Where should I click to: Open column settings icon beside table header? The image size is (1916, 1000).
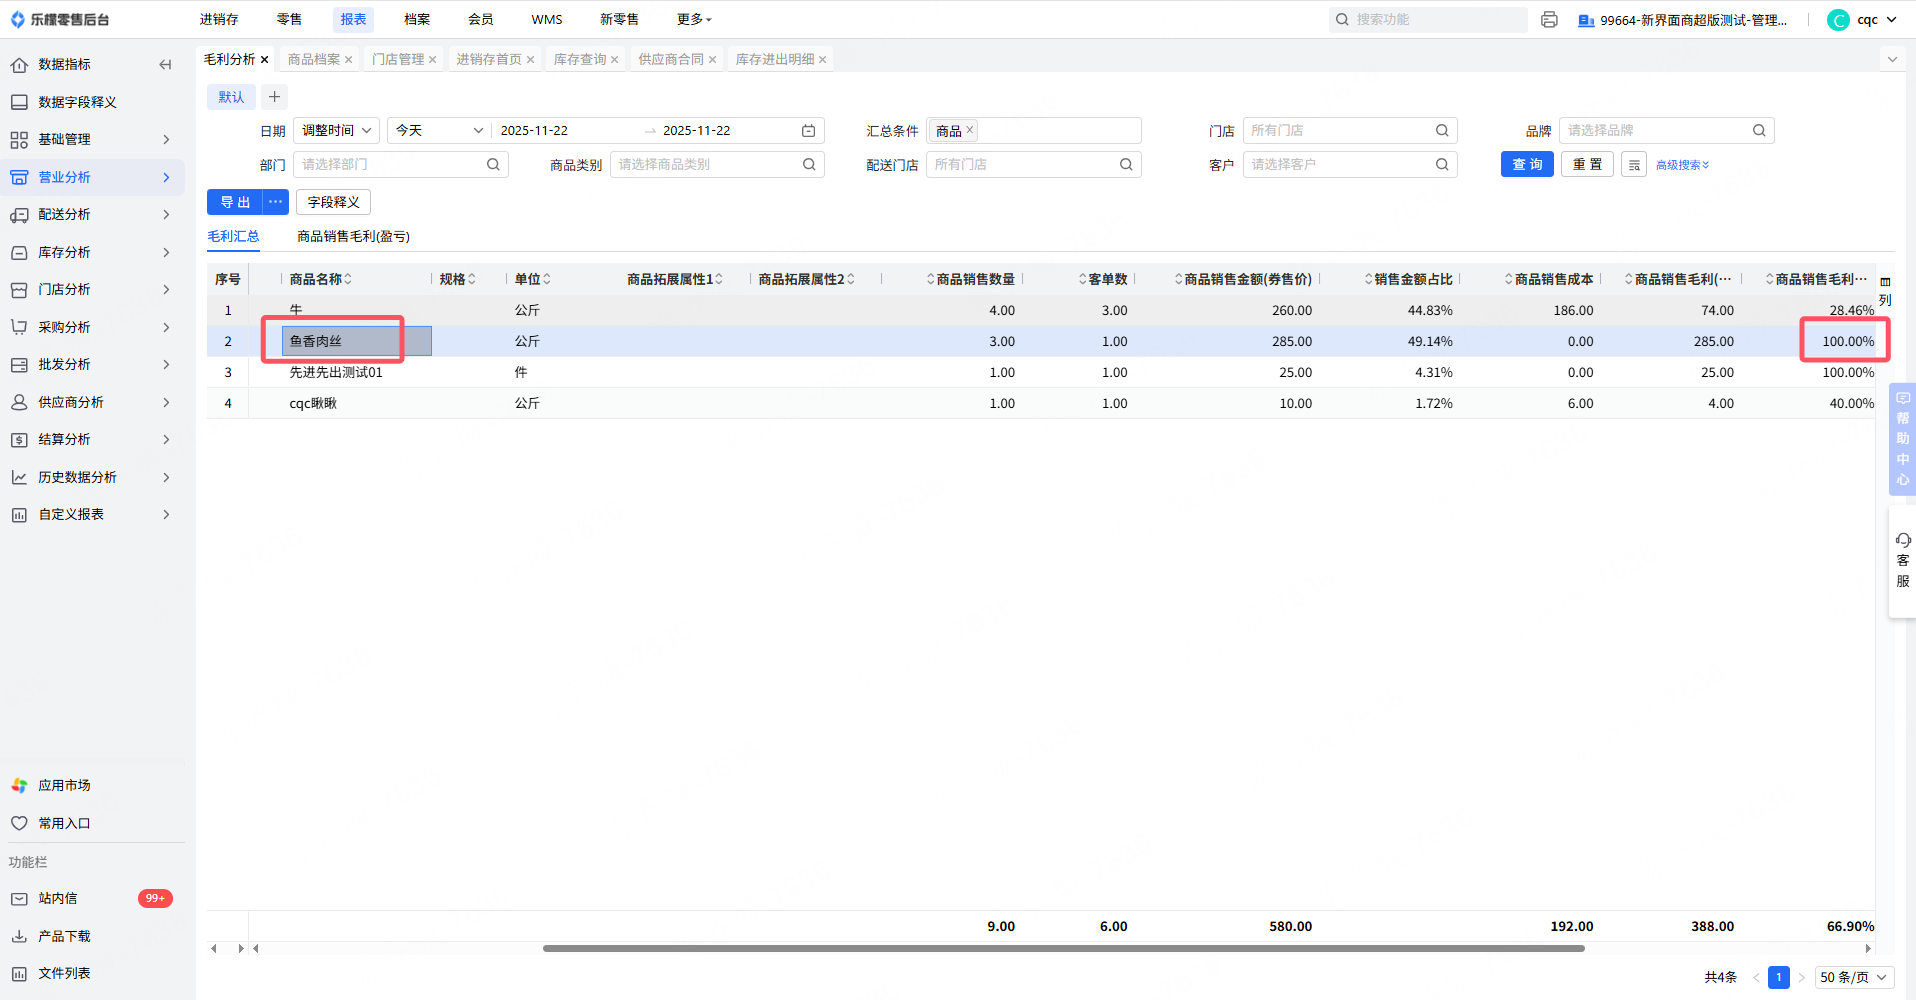point(1885,282)
